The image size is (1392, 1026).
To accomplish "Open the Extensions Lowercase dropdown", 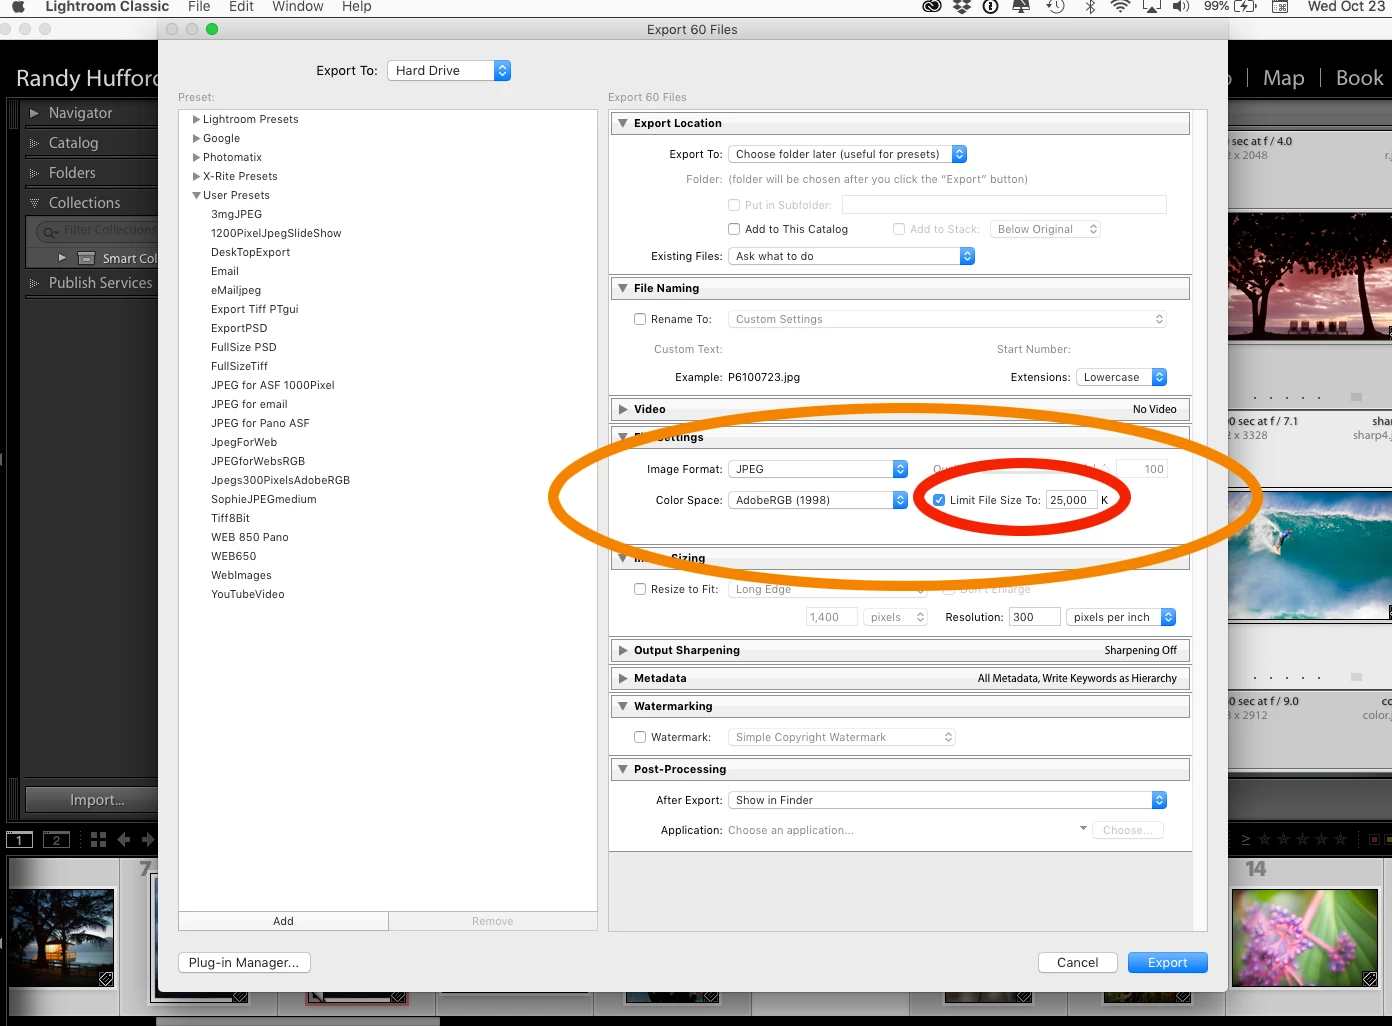I will click(x=1121, y=377).
